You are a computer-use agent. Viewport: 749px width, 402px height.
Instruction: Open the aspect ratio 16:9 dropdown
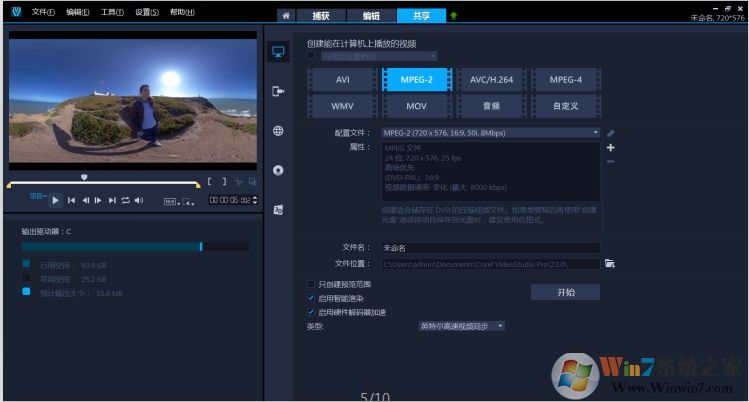[x=172, y=202]
